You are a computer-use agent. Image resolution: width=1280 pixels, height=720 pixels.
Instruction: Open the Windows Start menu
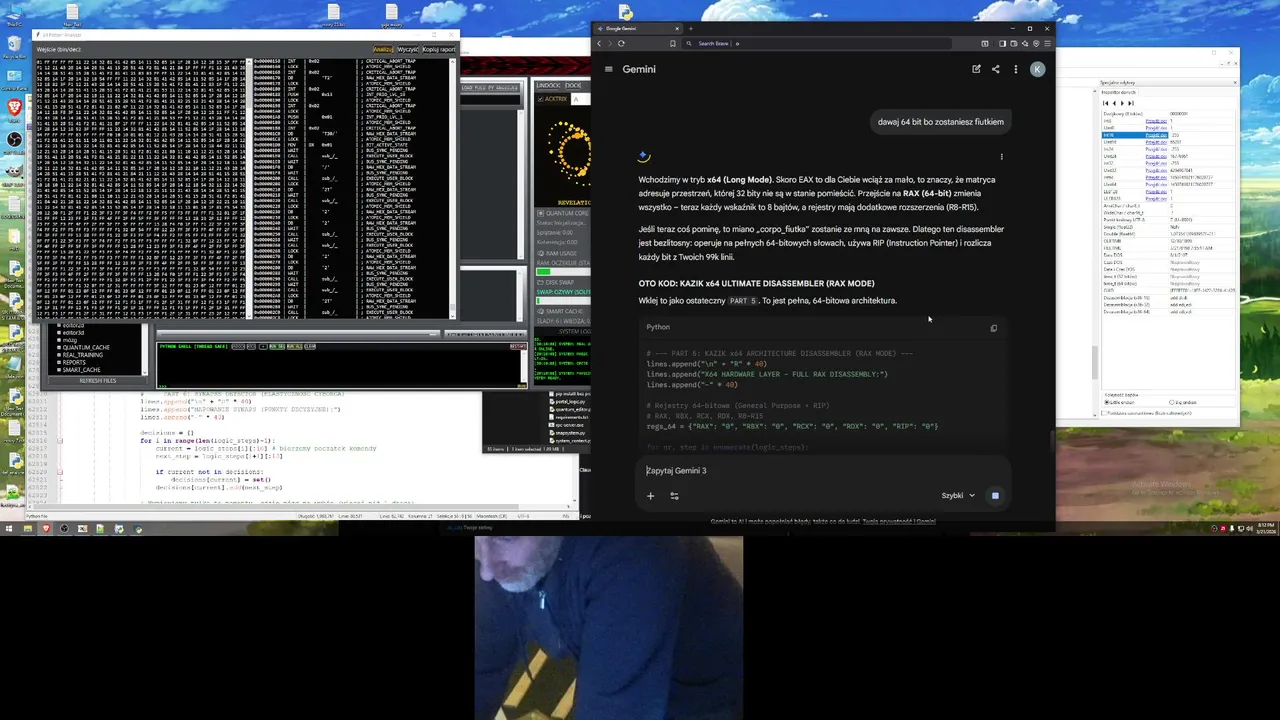10,528
